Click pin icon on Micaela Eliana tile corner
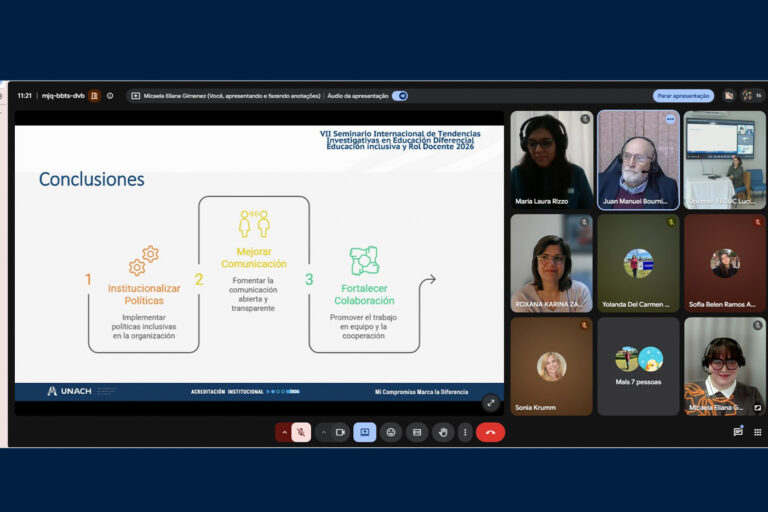Image resolution: width=768 pixels, height=512 pixels. tap(758, 408)
